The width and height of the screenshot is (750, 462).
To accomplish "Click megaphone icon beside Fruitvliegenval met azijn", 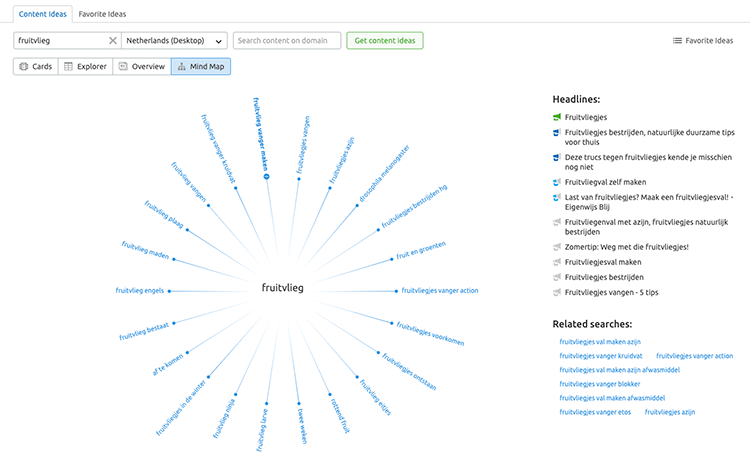I will click(557, 222).
